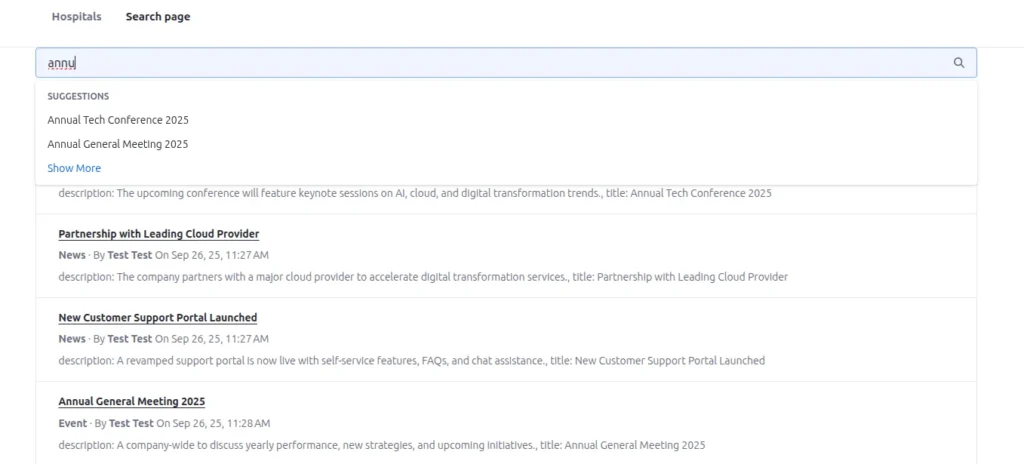Click the magnifying glass search icon
The width and height of the screenshot is (1024, 464).
pos(958,63)
